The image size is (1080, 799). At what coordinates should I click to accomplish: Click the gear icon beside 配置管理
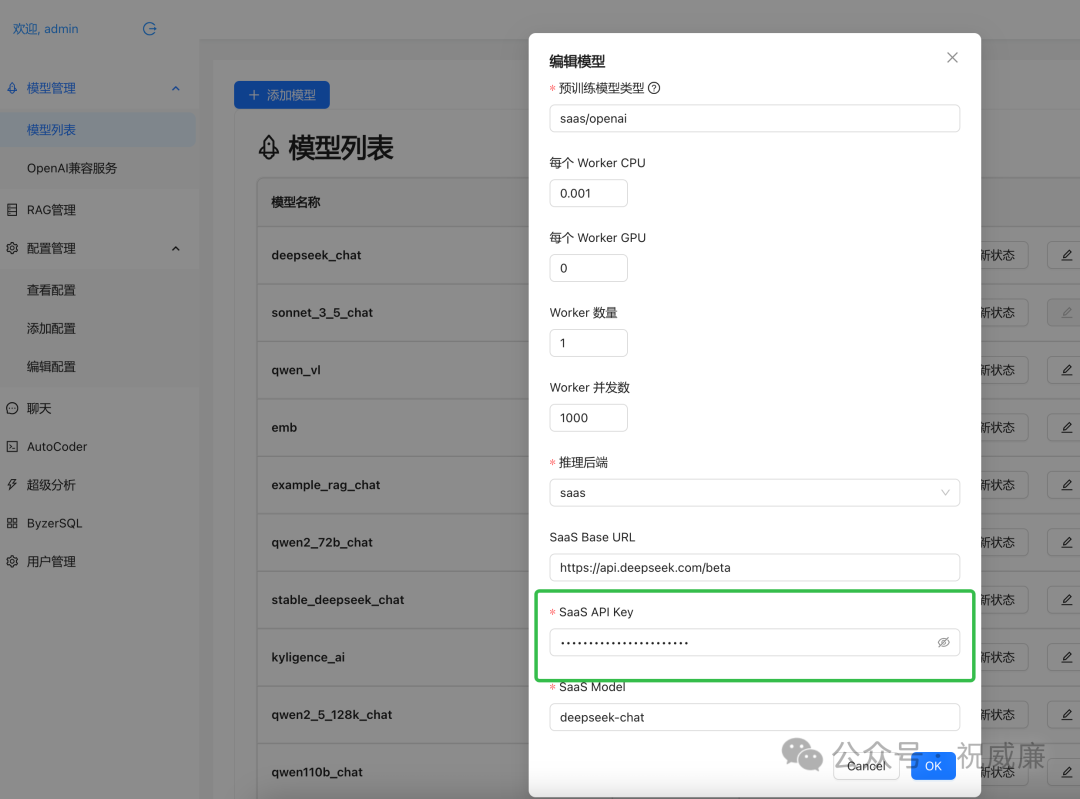12,248
